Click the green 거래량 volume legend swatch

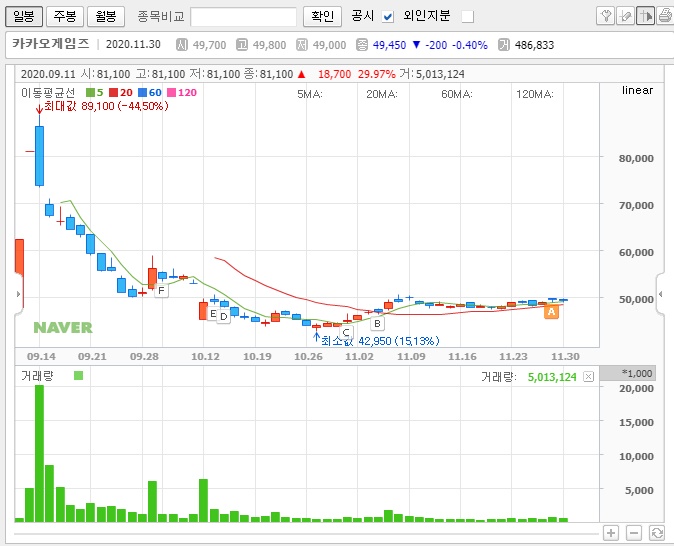pos(78,376)
